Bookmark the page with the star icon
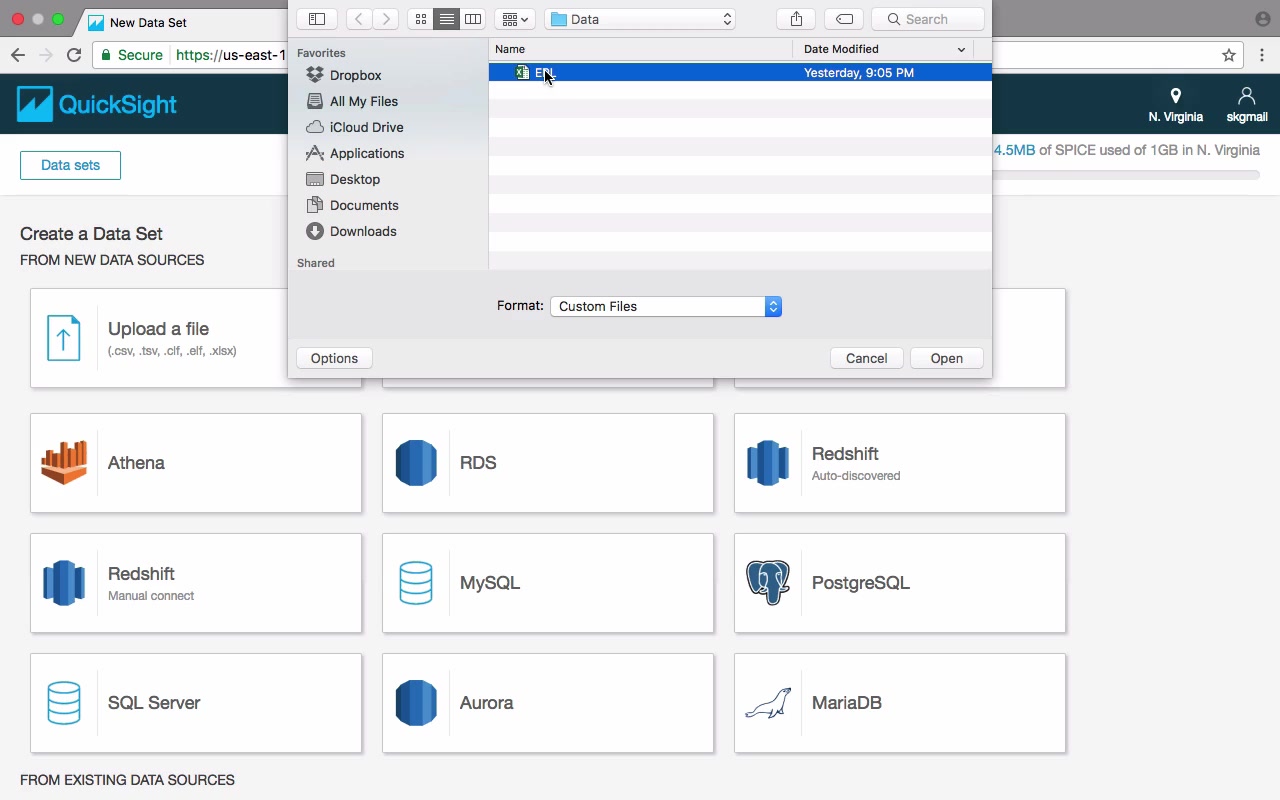The image size is (1280, 800). 1229,55
